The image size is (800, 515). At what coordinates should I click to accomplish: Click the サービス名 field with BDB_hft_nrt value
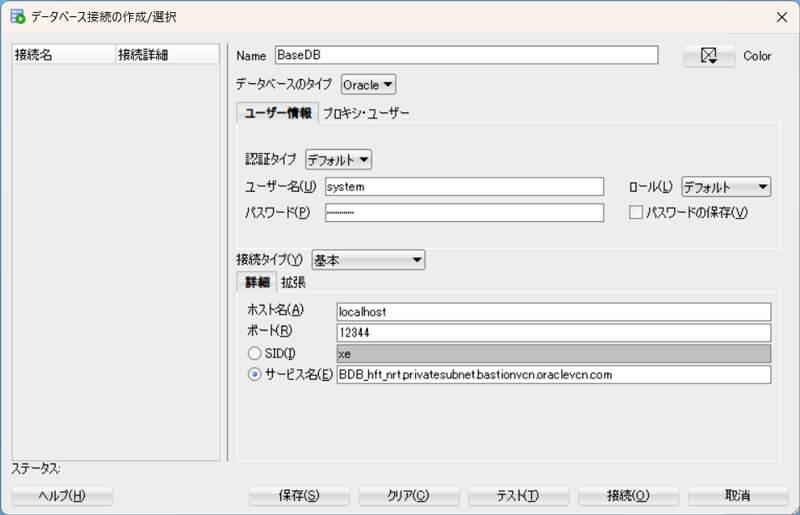(554, 375)
